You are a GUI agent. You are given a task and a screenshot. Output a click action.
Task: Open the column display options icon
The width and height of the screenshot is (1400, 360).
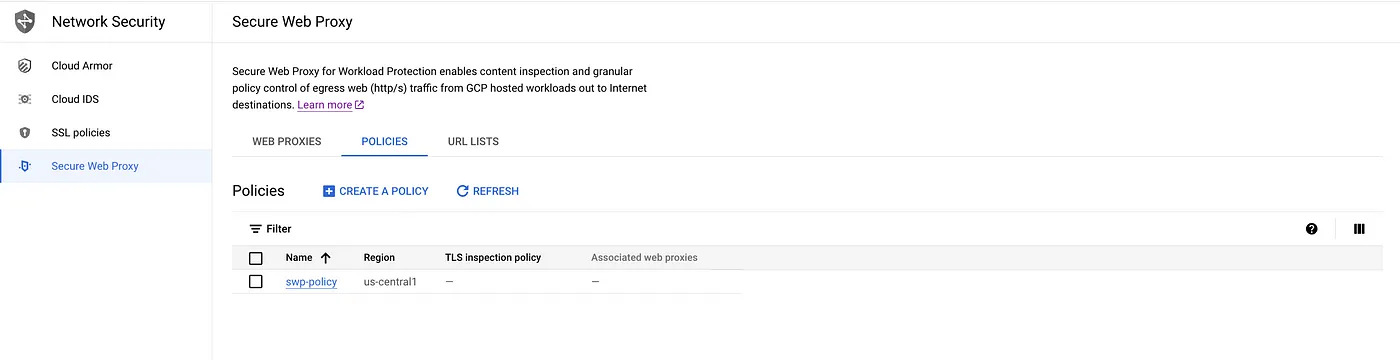pos(1359,229)
